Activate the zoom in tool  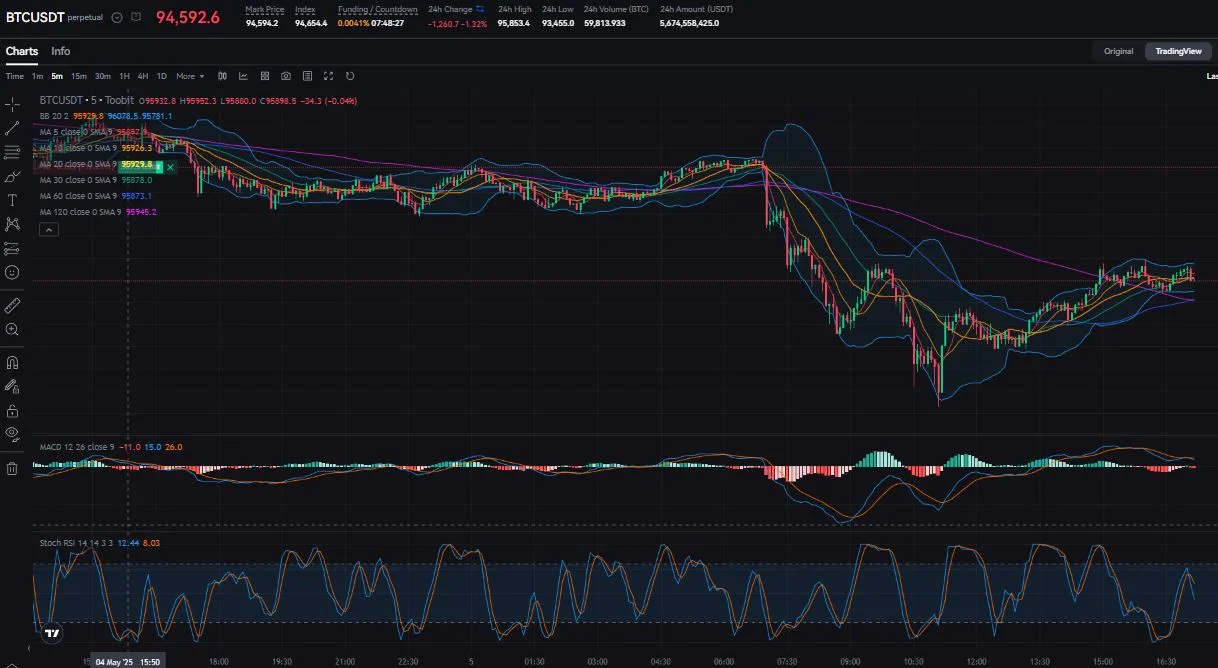pyautogui.click(x=12, y=329)
